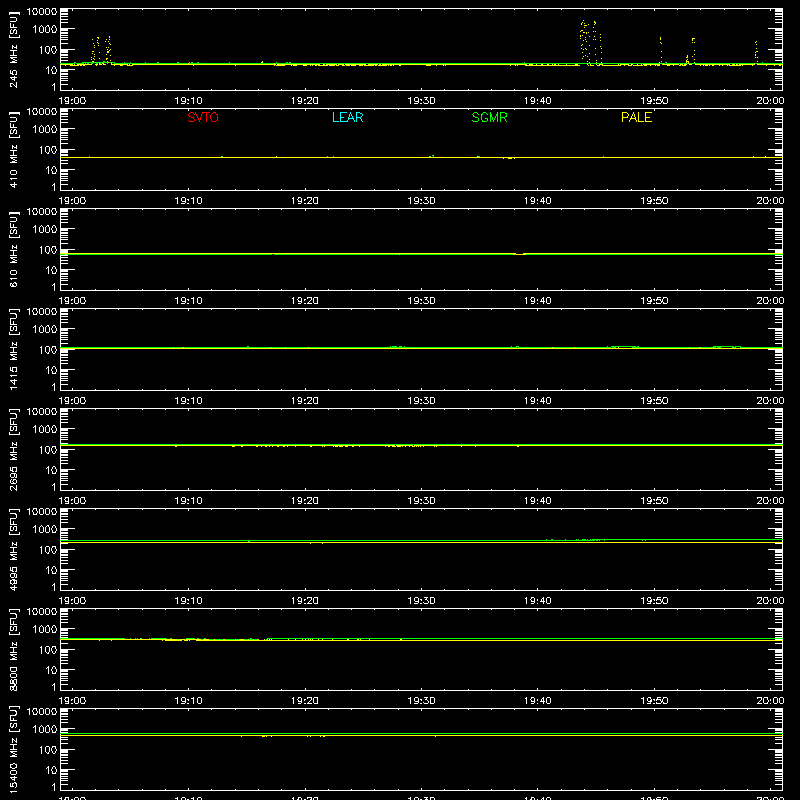
Task: Click the yellow burst near 19:02 at 245 MHz
Action: tap(101, 50)
